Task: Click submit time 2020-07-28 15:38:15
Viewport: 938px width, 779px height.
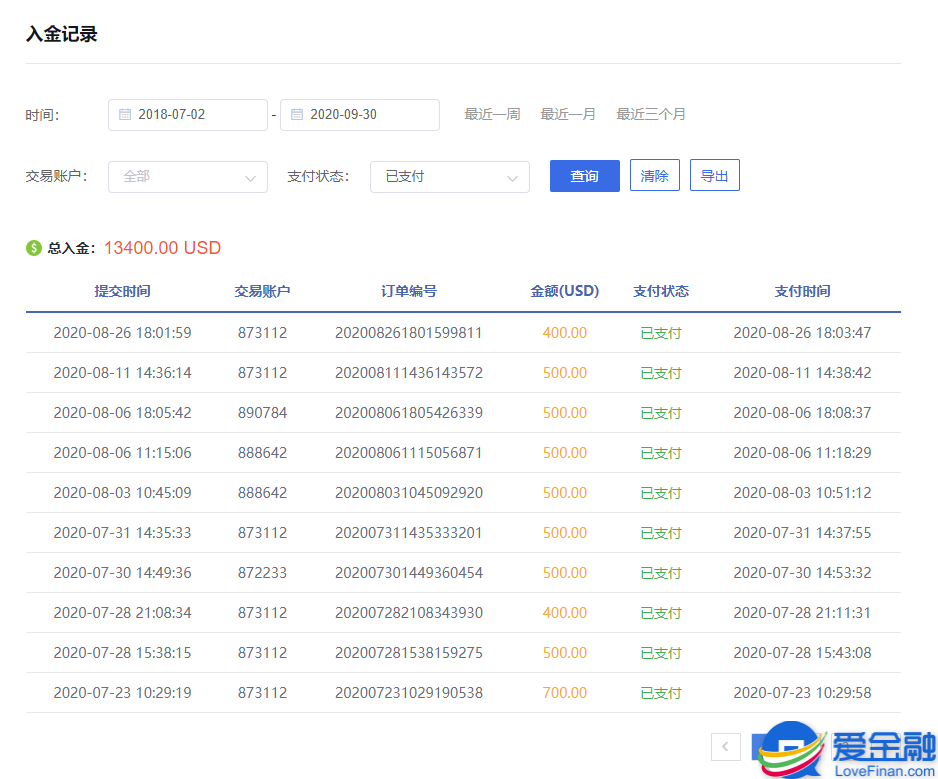Action: click(123, 653)
